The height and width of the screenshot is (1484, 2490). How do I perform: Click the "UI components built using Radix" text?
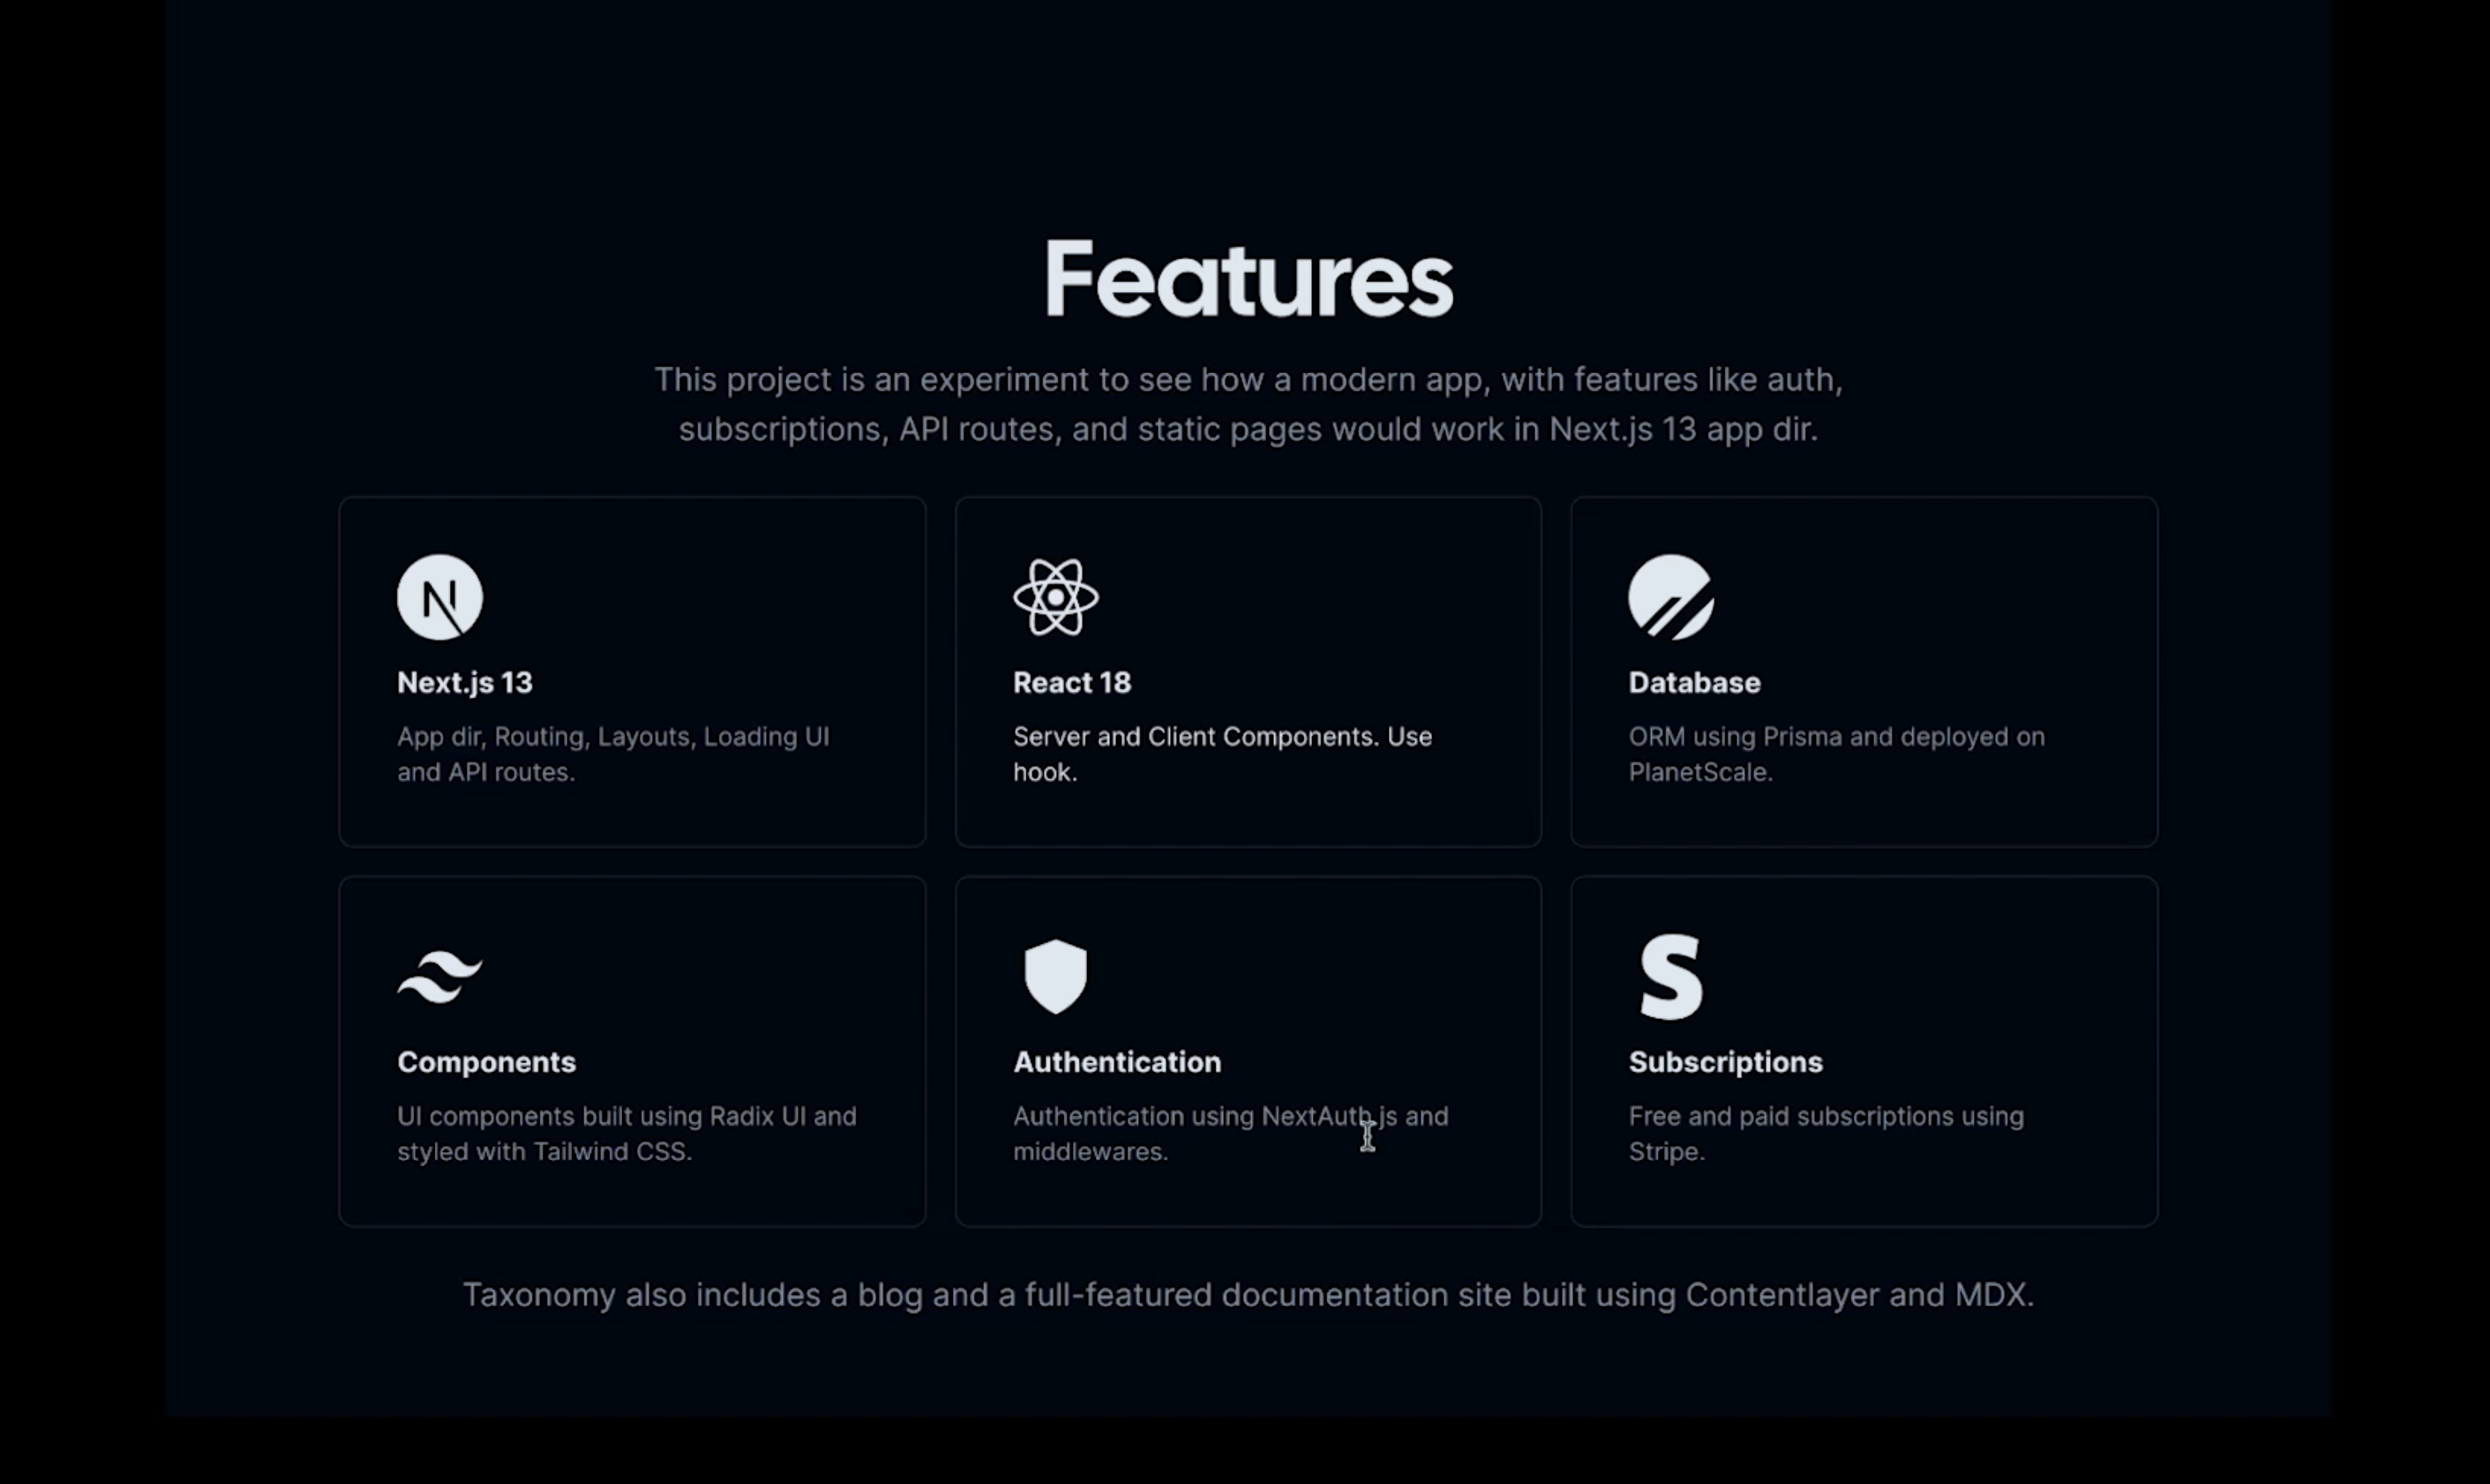[626, 1133]
